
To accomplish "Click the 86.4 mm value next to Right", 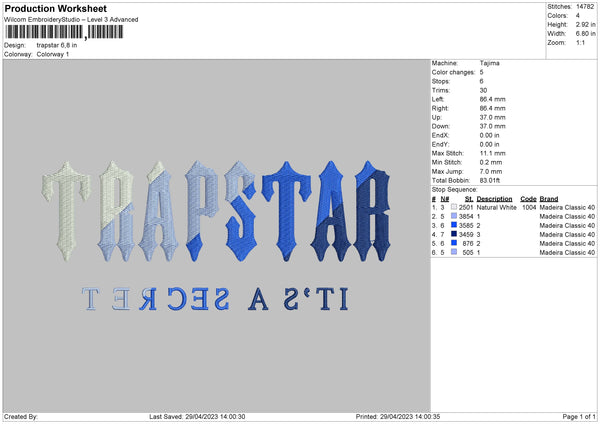I will coord(492,108).
